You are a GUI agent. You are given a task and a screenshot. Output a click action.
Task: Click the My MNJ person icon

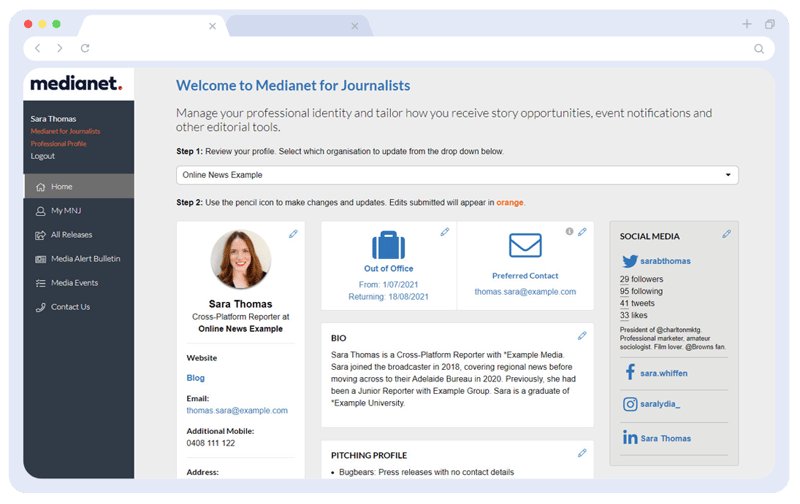pos(40,211)
